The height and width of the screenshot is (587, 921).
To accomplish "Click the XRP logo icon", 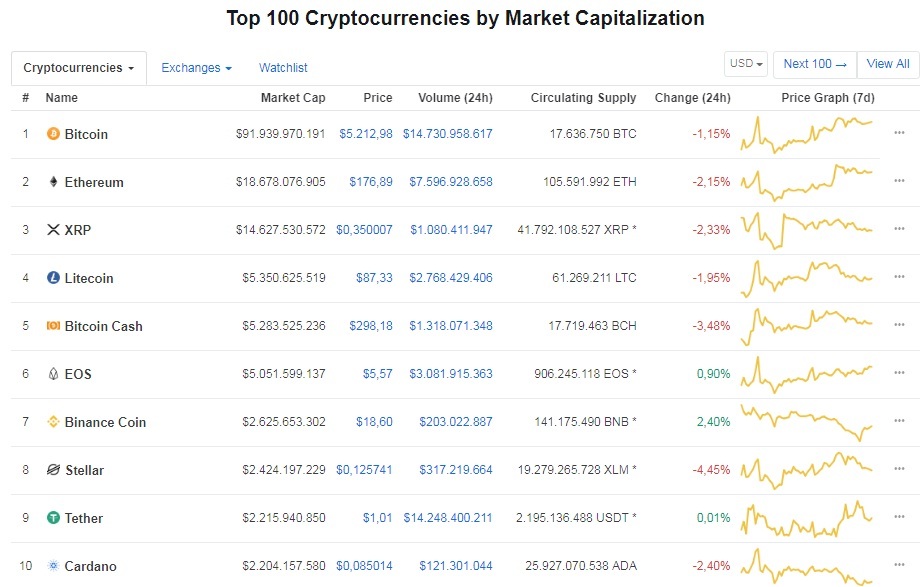I will pyautogui.click(x=53, y=230).
